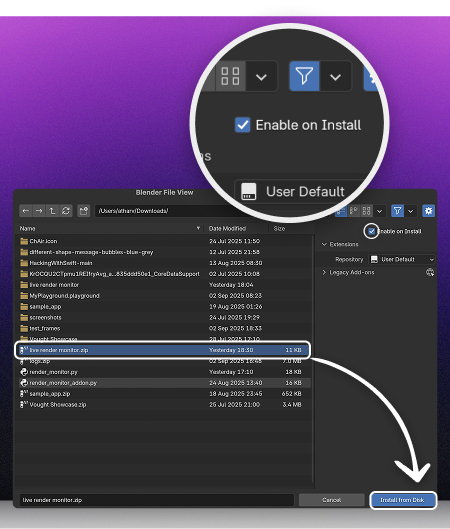
Task: Select different-shape-message-bubbles-blue-grey folder
Action: [164, 252]
